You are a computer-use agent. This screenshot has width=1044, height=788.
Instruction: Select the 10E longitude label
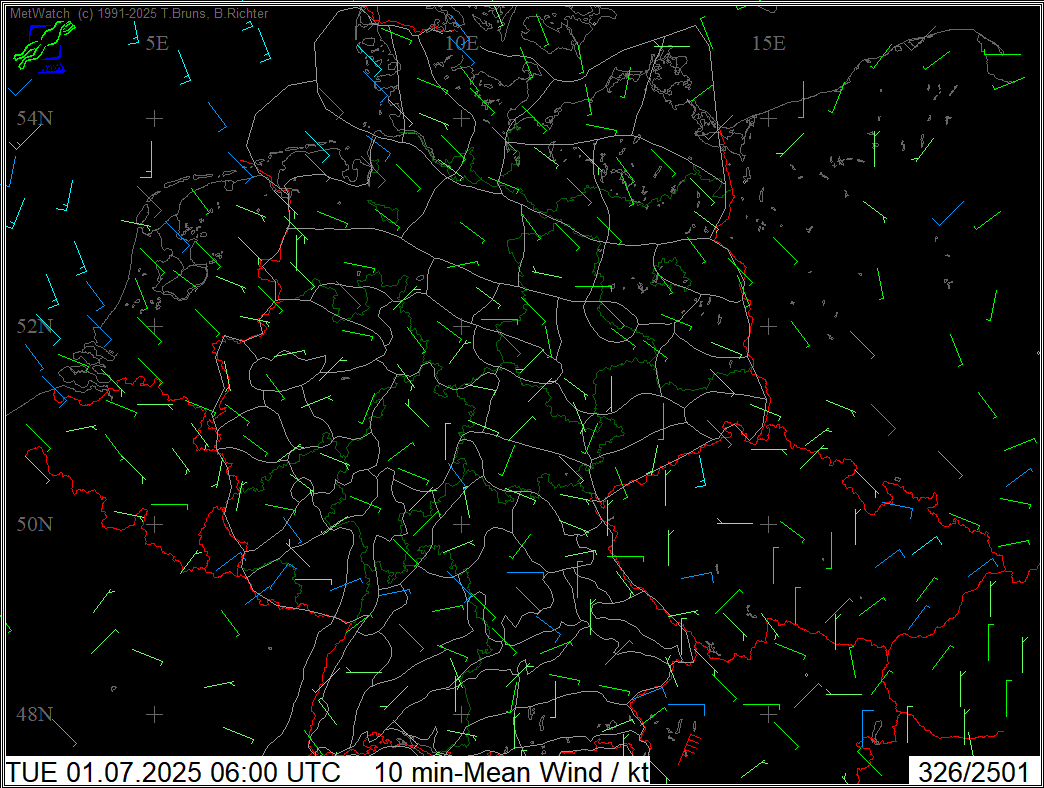(462, 43)
